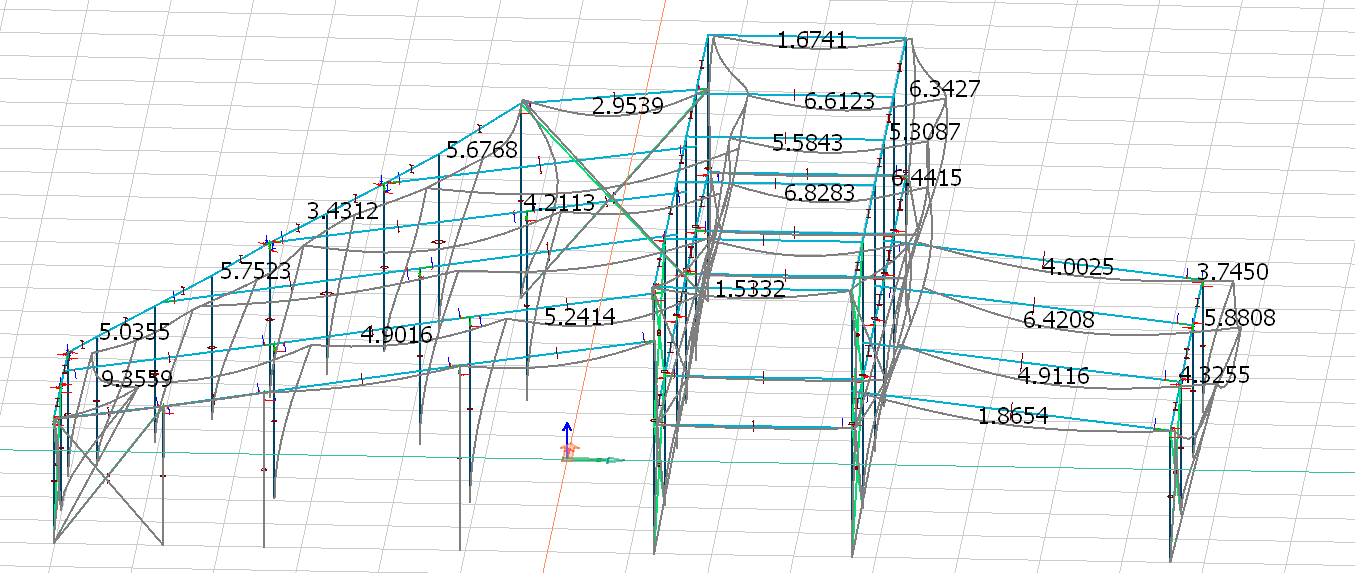Click the 5.6768 rafter value
Viewport: 1355px width, 573px height.
click(482, 150)
